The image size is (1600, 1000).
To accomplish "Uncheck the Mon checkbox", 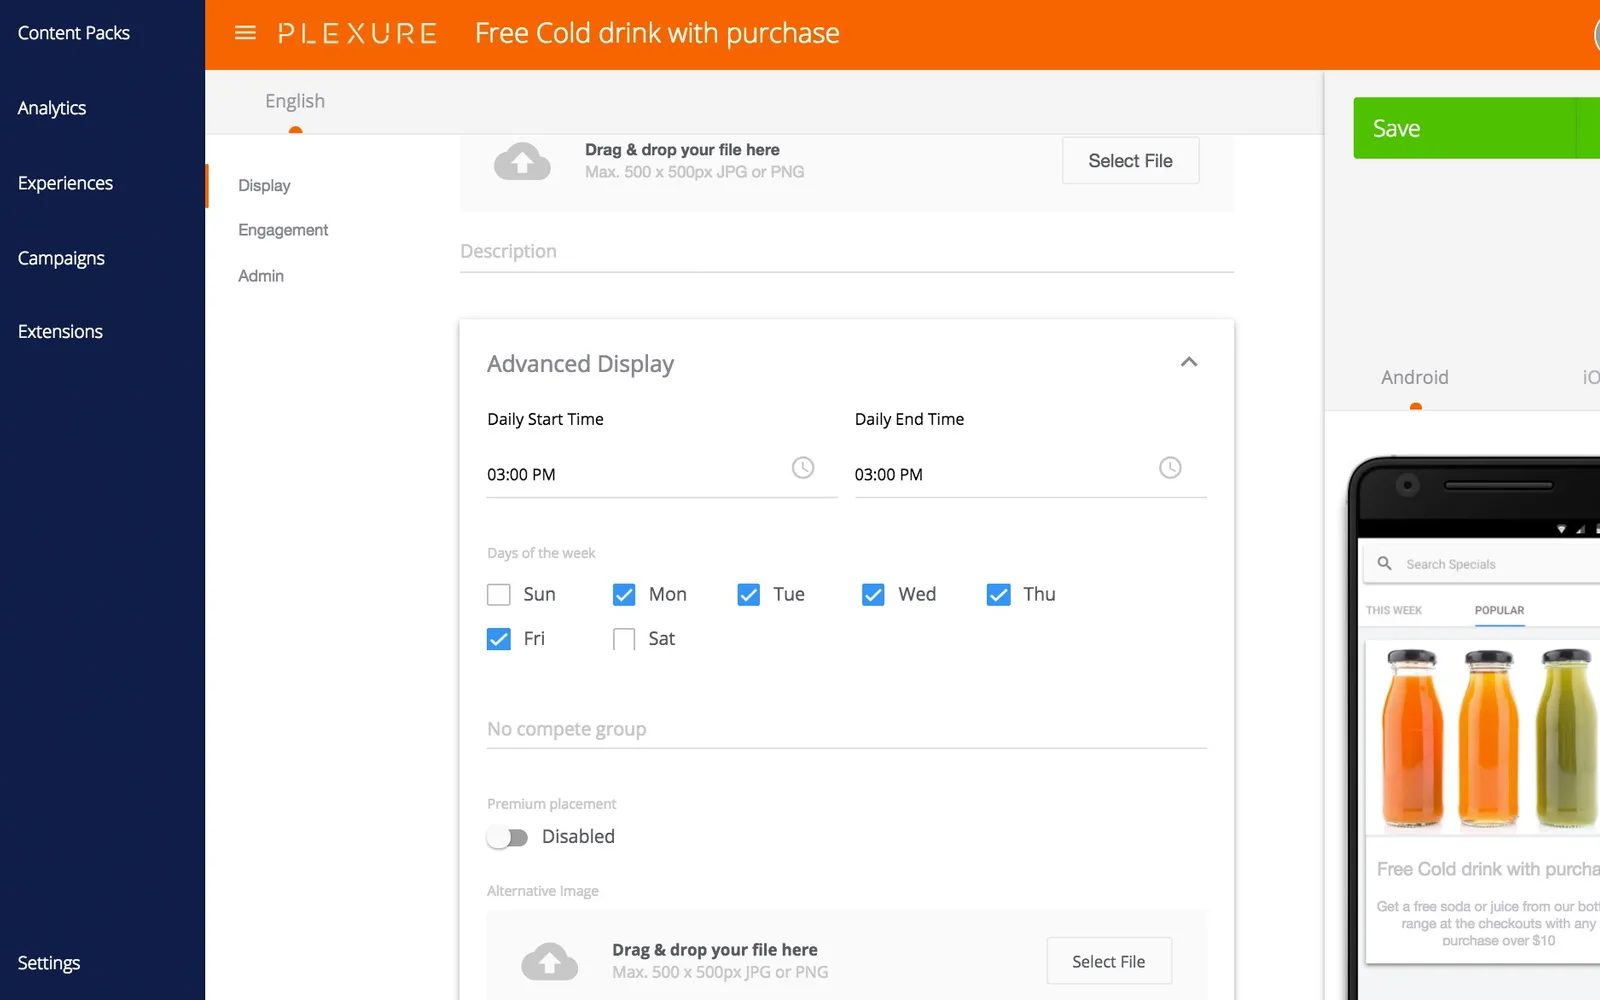I will point(624,595).
